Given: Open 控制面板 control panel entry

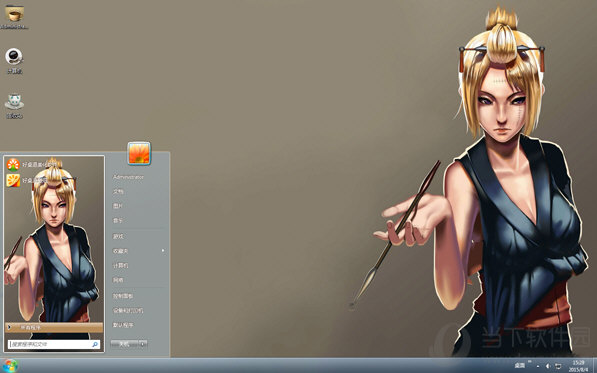Looking at the screenshot, I should [123, 296].
